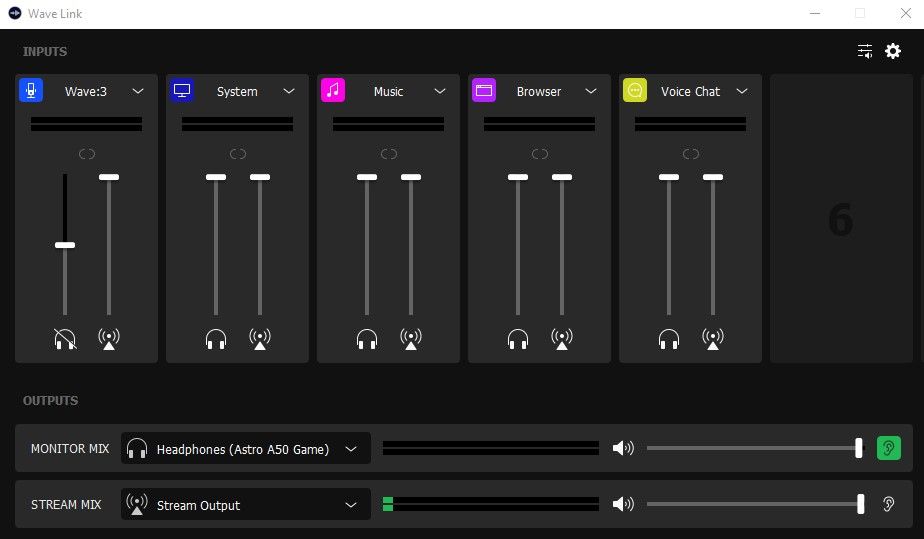Click Music stream volume fader handle
The image size is (924, 539).
pos(411,177)
